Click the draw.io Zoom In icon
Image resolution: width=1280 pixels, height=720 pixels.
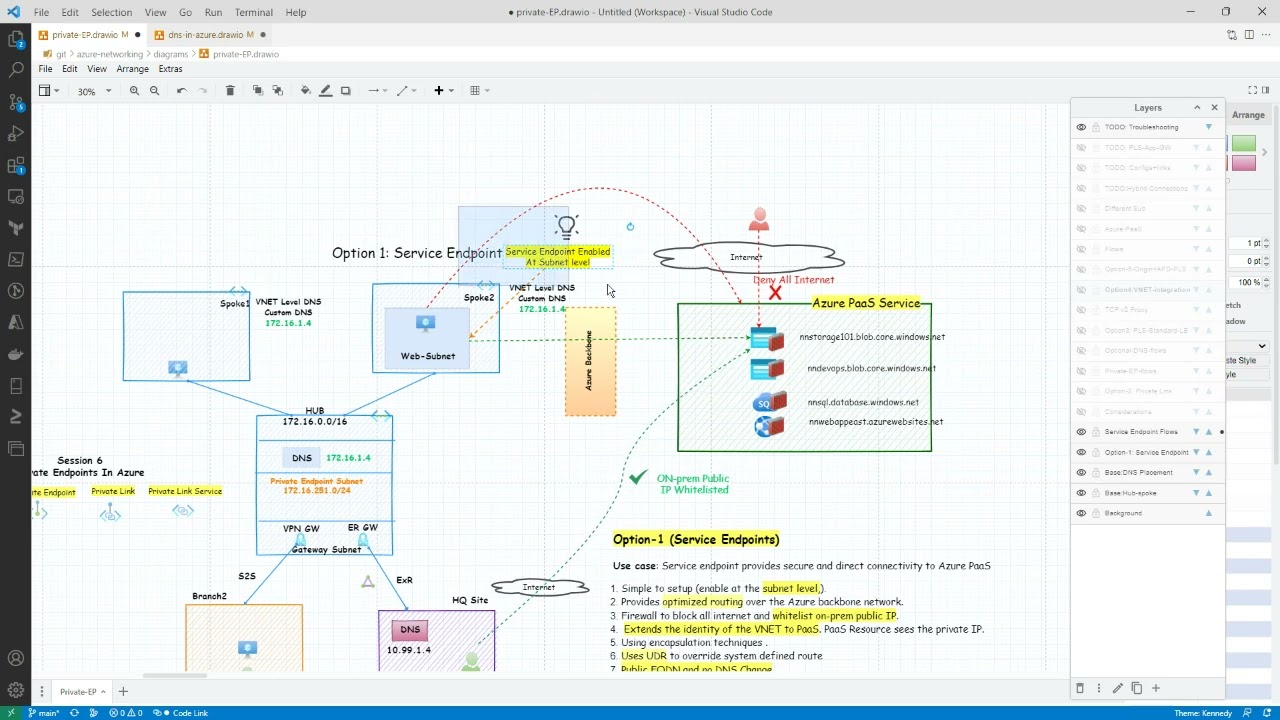134,91
